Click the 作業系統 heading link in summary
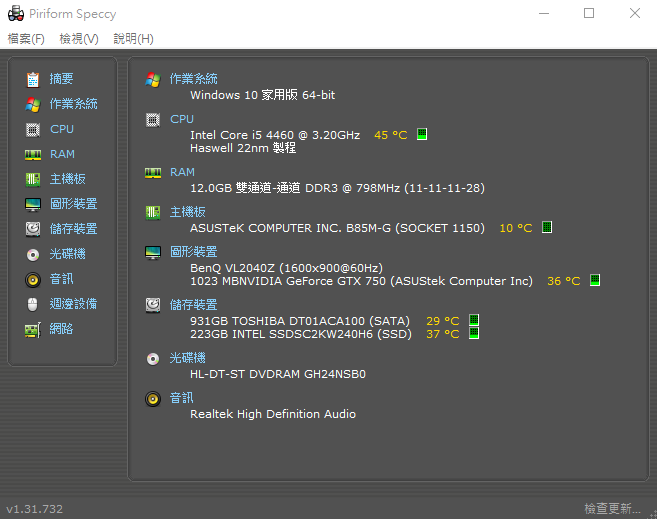Viewport: 657px width, 519px height. (194, 79)
